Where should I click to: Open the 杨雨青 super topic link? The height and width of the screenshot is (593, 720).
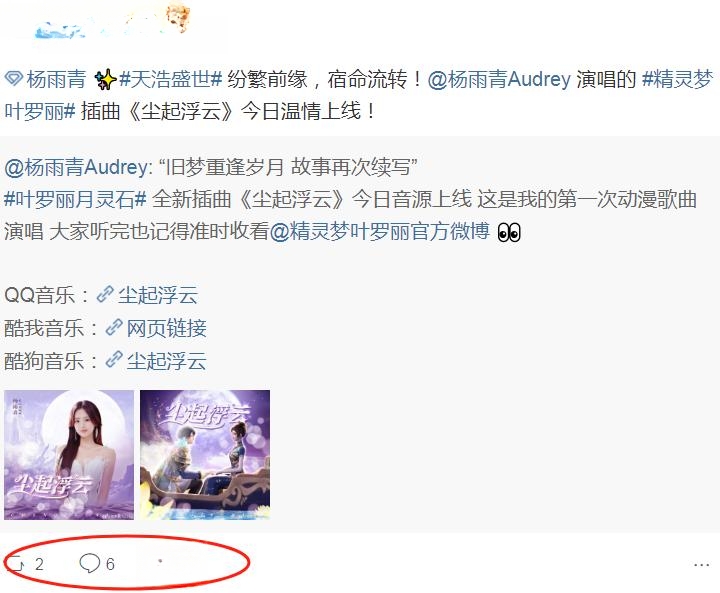[56, 79]
